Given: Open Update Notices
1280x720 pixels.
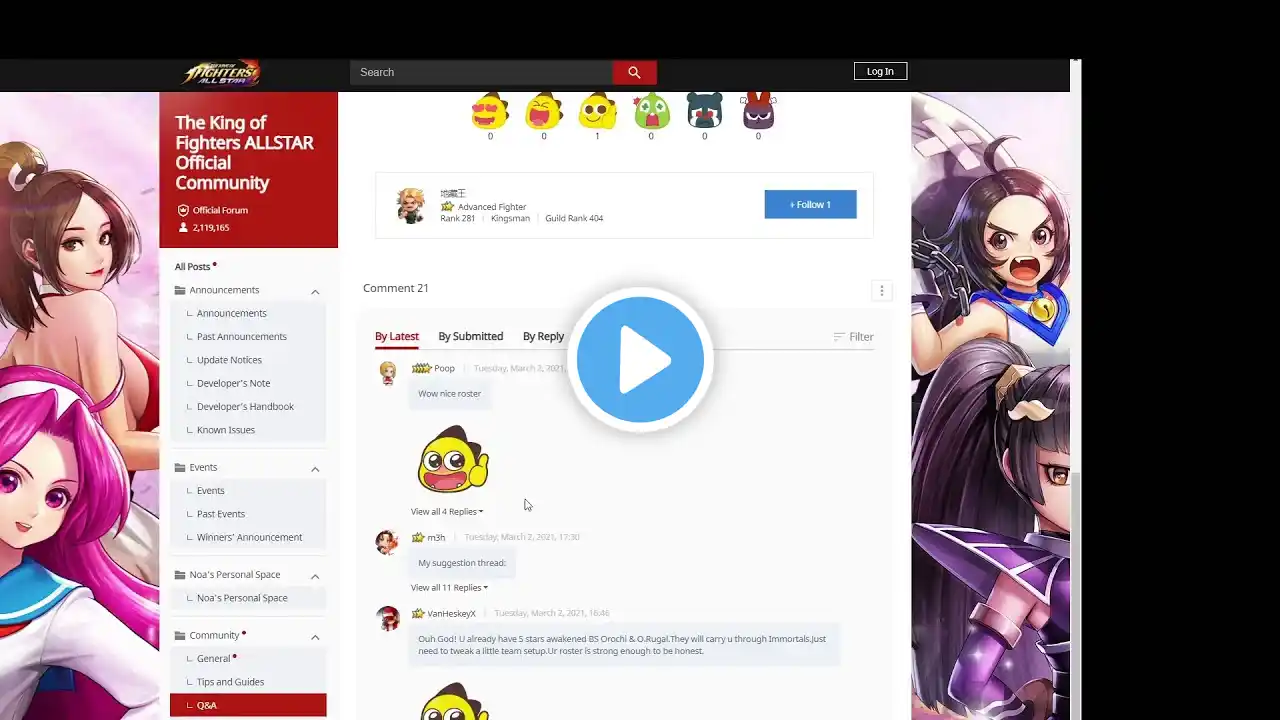Looking at the screenshot, I should (x=229, y=360).
